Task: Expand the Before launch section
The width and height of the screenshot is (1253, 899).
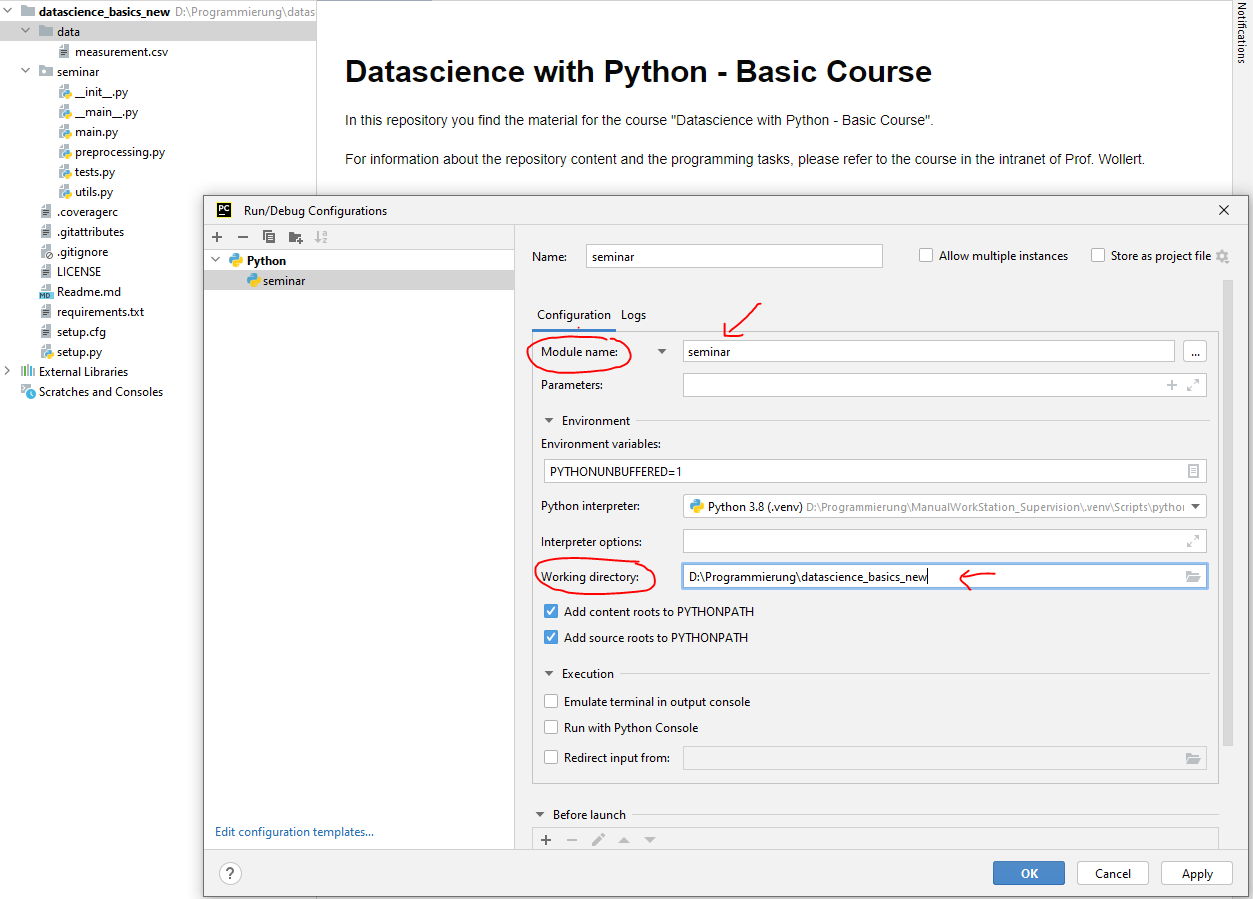Action: click(541, 814)
